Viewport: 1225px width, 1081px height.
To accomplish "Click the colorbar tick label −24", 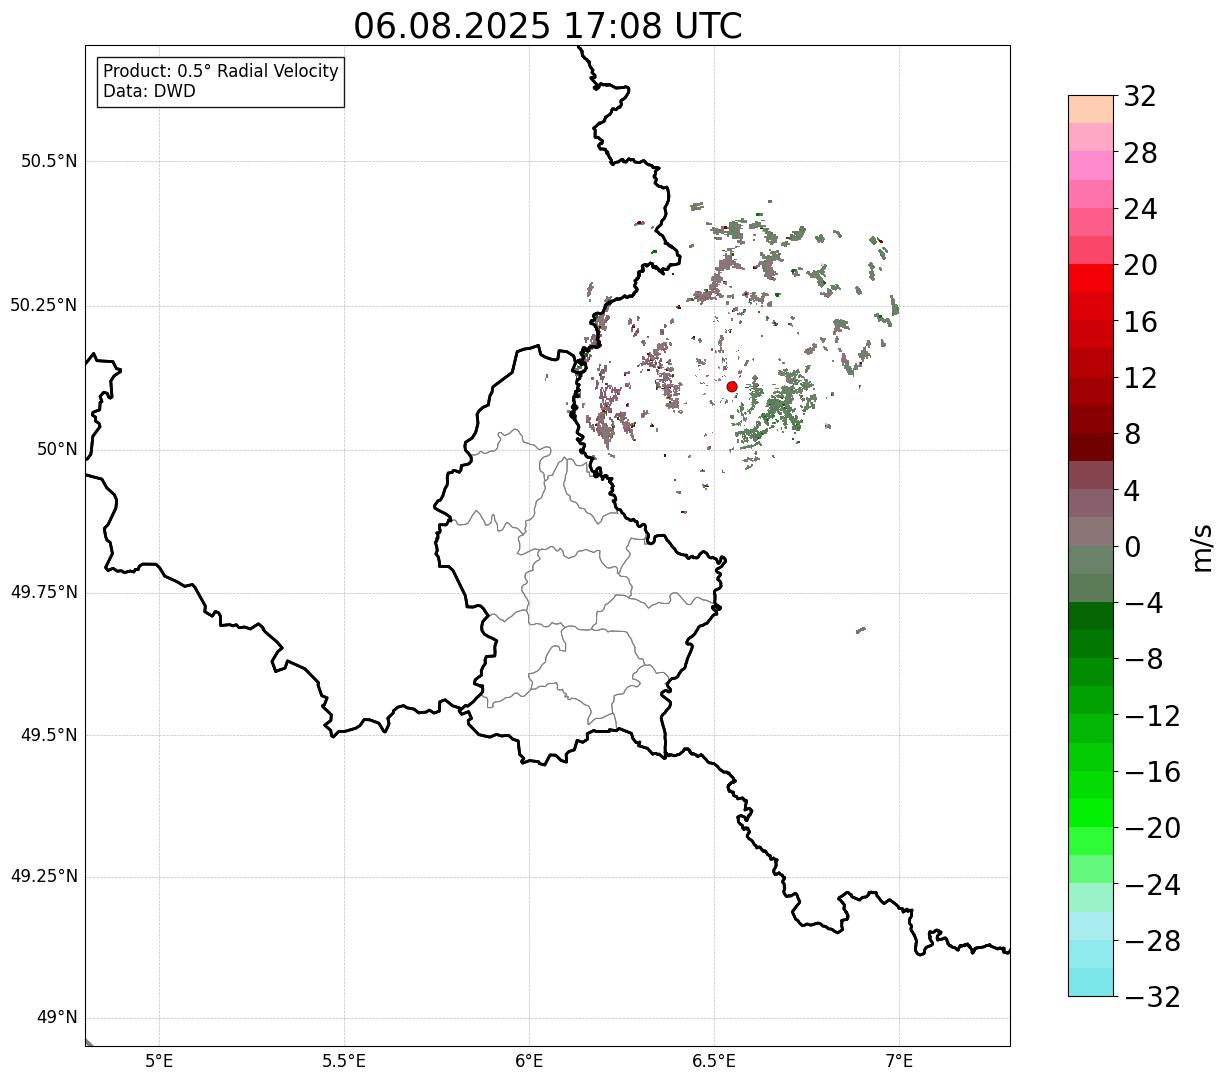I will [x=1152, y=885].
